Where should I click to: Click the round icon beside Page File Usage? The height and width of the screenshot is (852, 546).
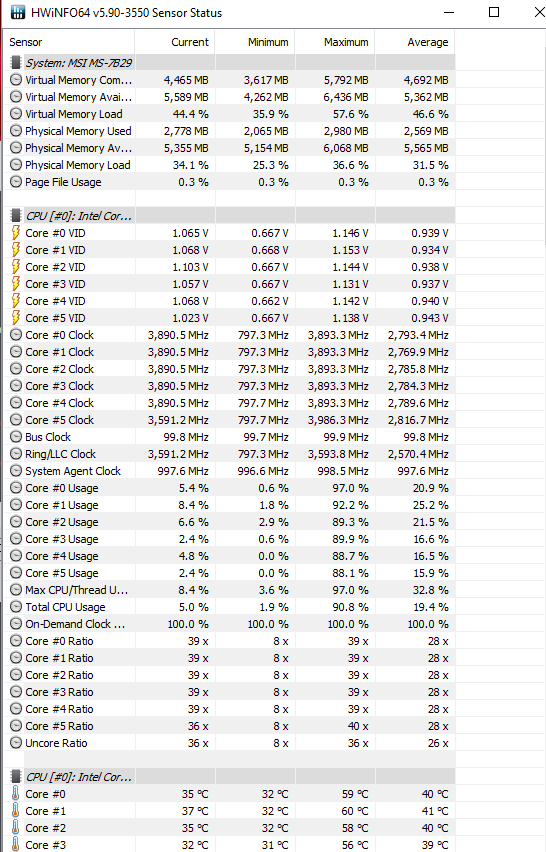pos(16,182)
